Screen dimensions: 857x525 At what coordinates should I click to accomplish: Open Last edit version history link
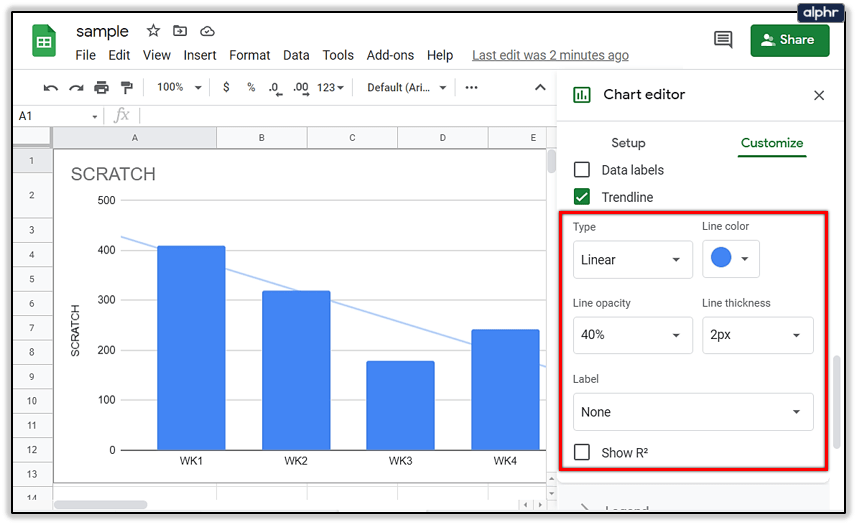[x=550, y=55]
